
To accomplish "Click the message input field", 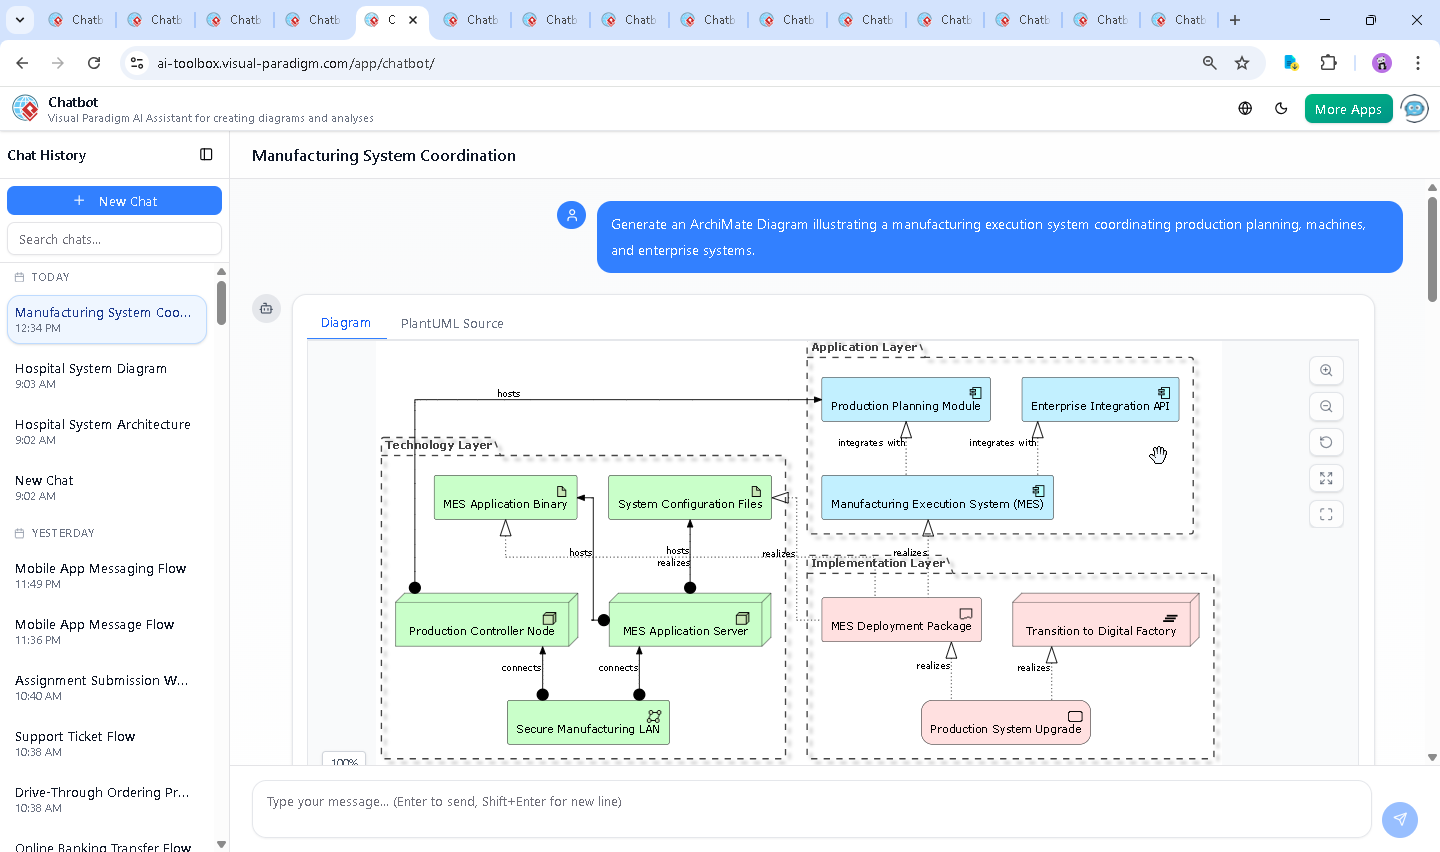I will click(x=810, y=807).
